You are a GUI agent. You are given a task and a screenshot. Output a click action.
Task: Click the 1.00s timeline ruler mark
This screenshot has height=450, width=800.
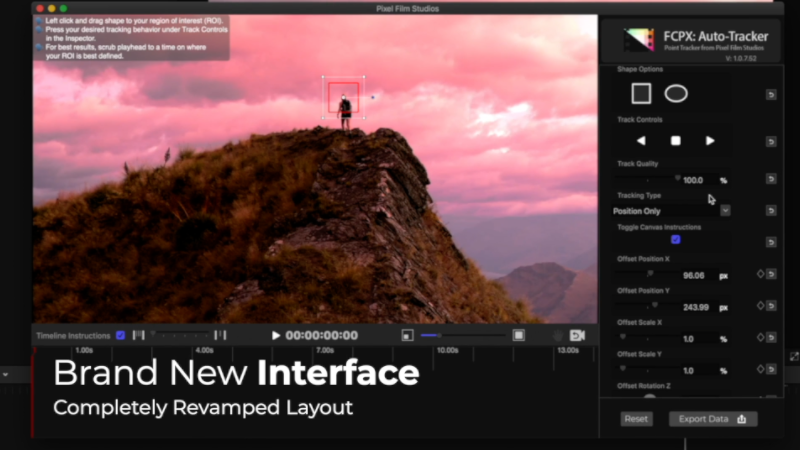coord(84,351)
